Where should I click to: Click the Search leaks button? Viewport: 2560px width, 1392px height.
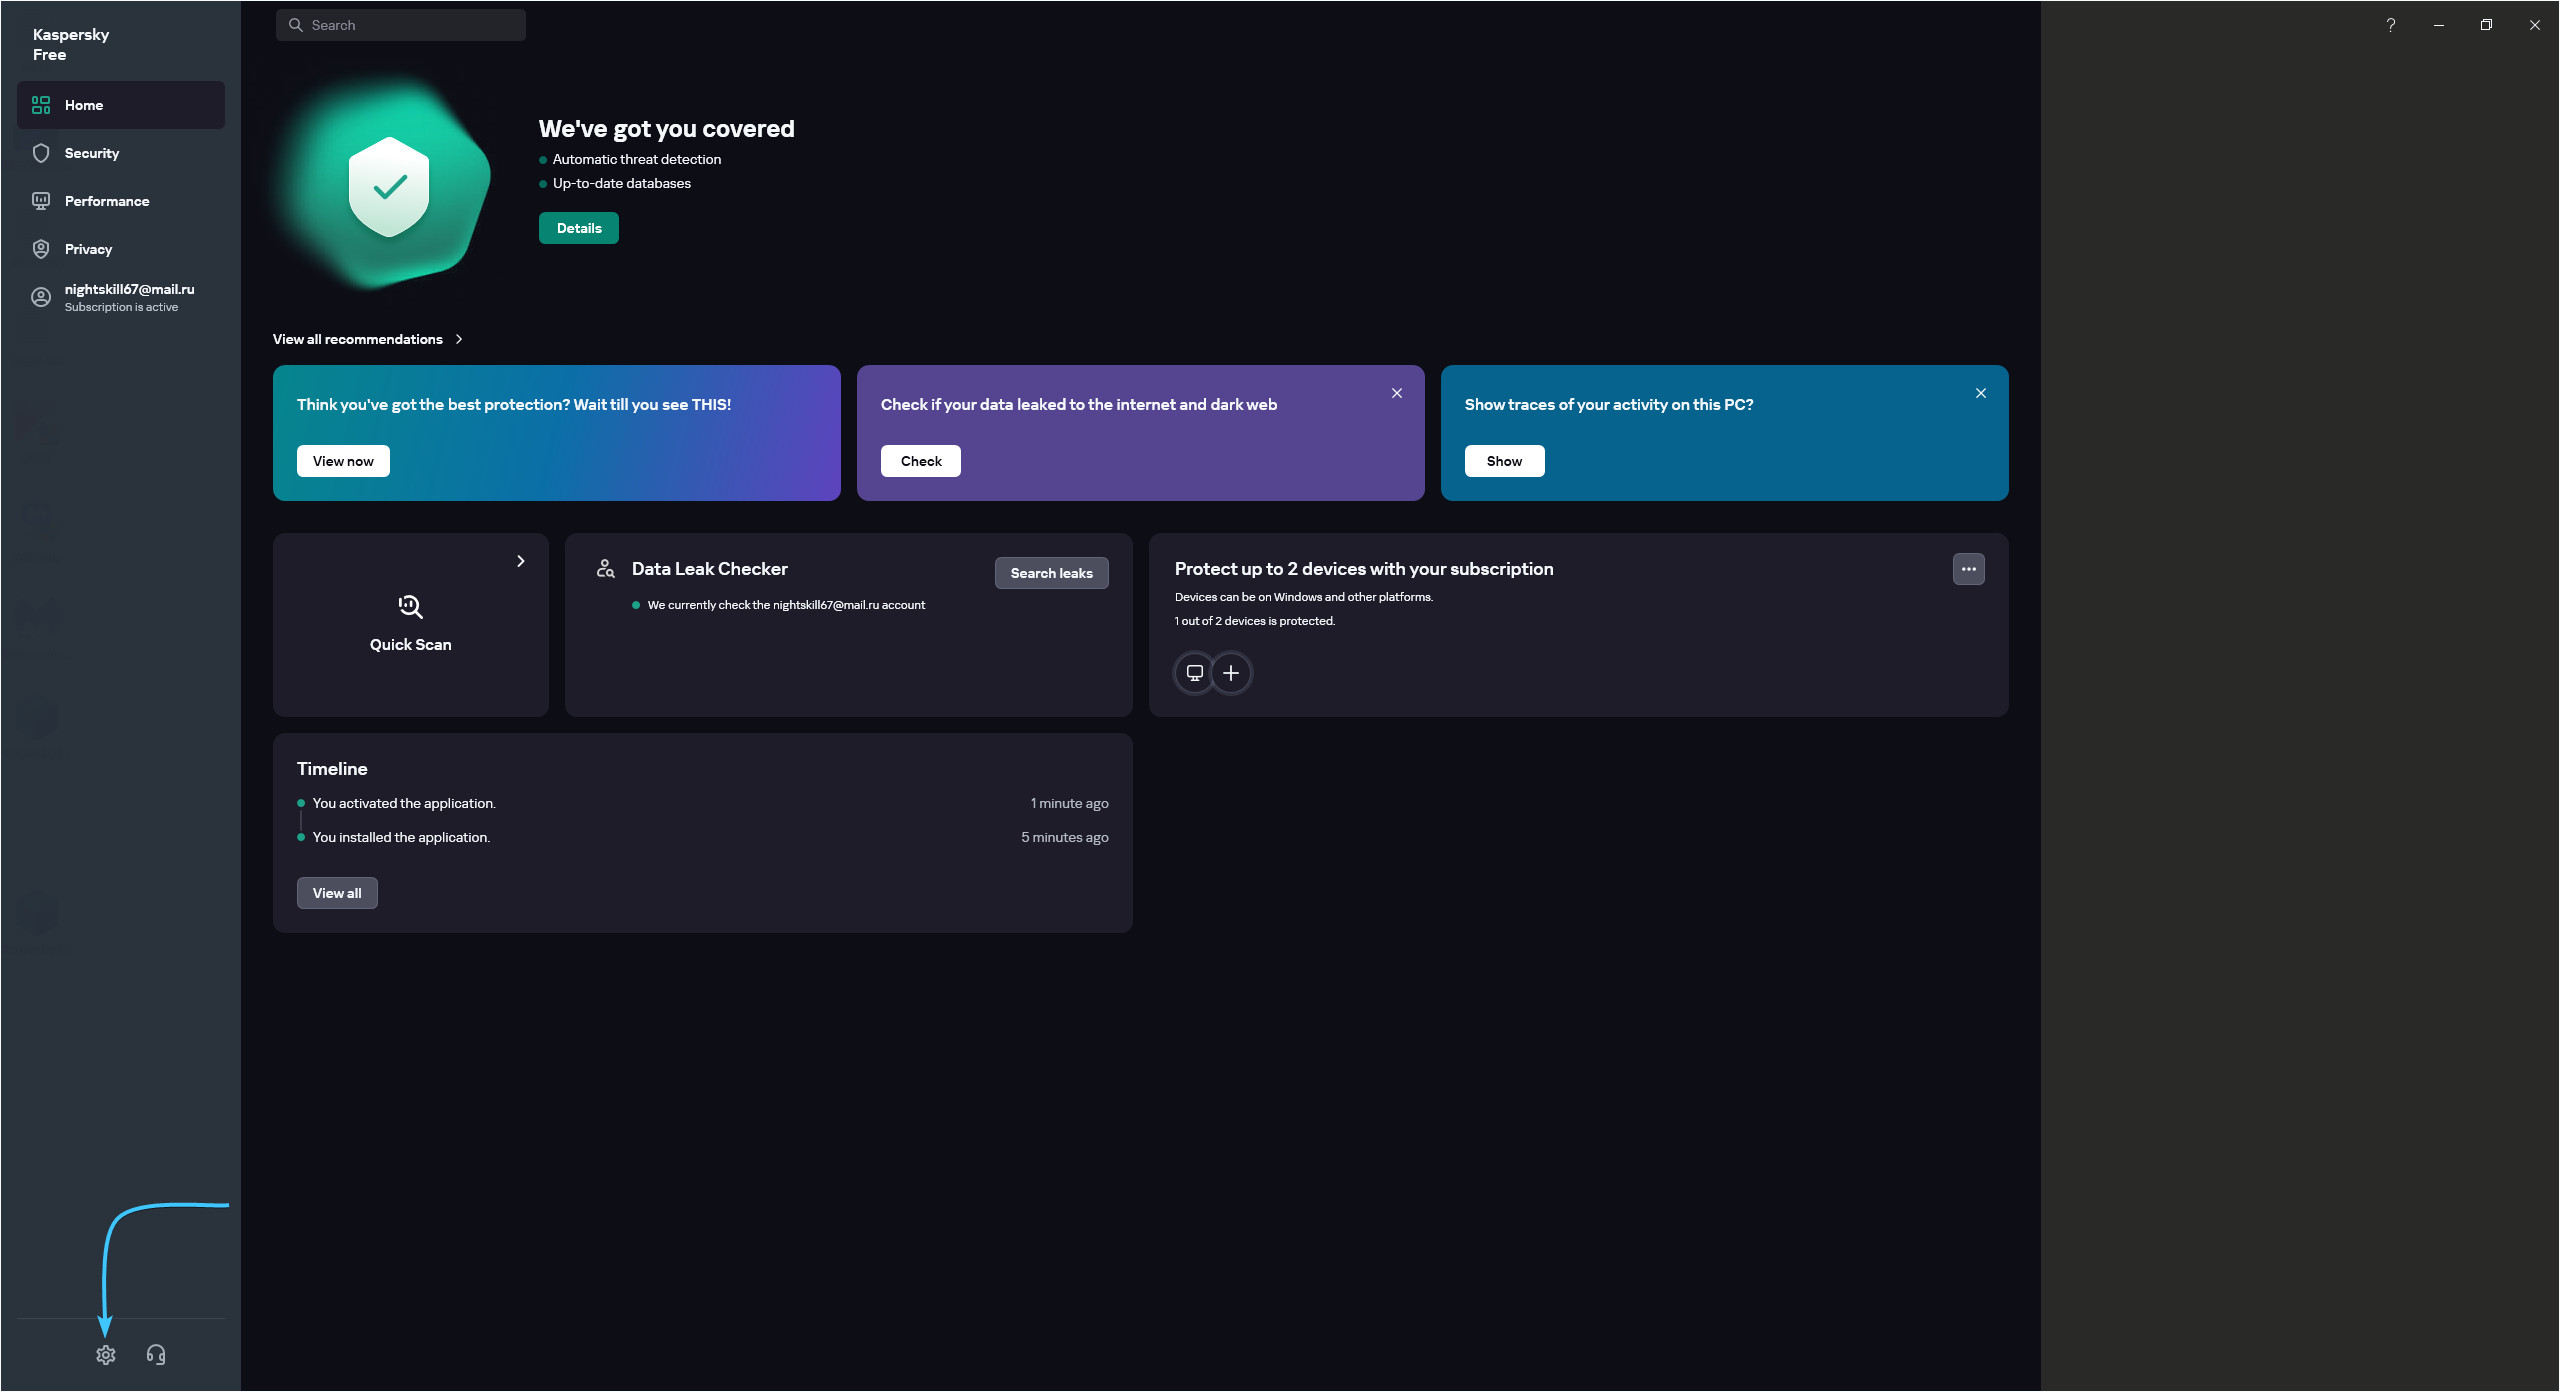click(x=1051, y=573)
